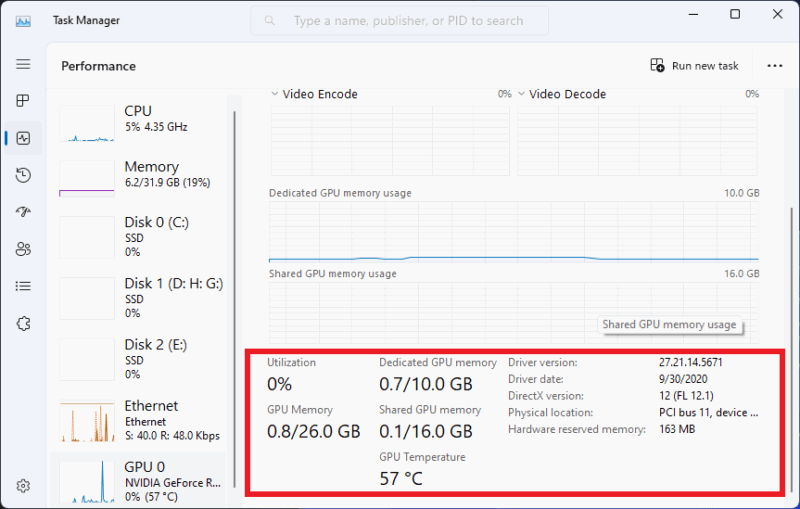Expand the Video Encode graph dropdown
800x509 pixels.
[275, 94]
